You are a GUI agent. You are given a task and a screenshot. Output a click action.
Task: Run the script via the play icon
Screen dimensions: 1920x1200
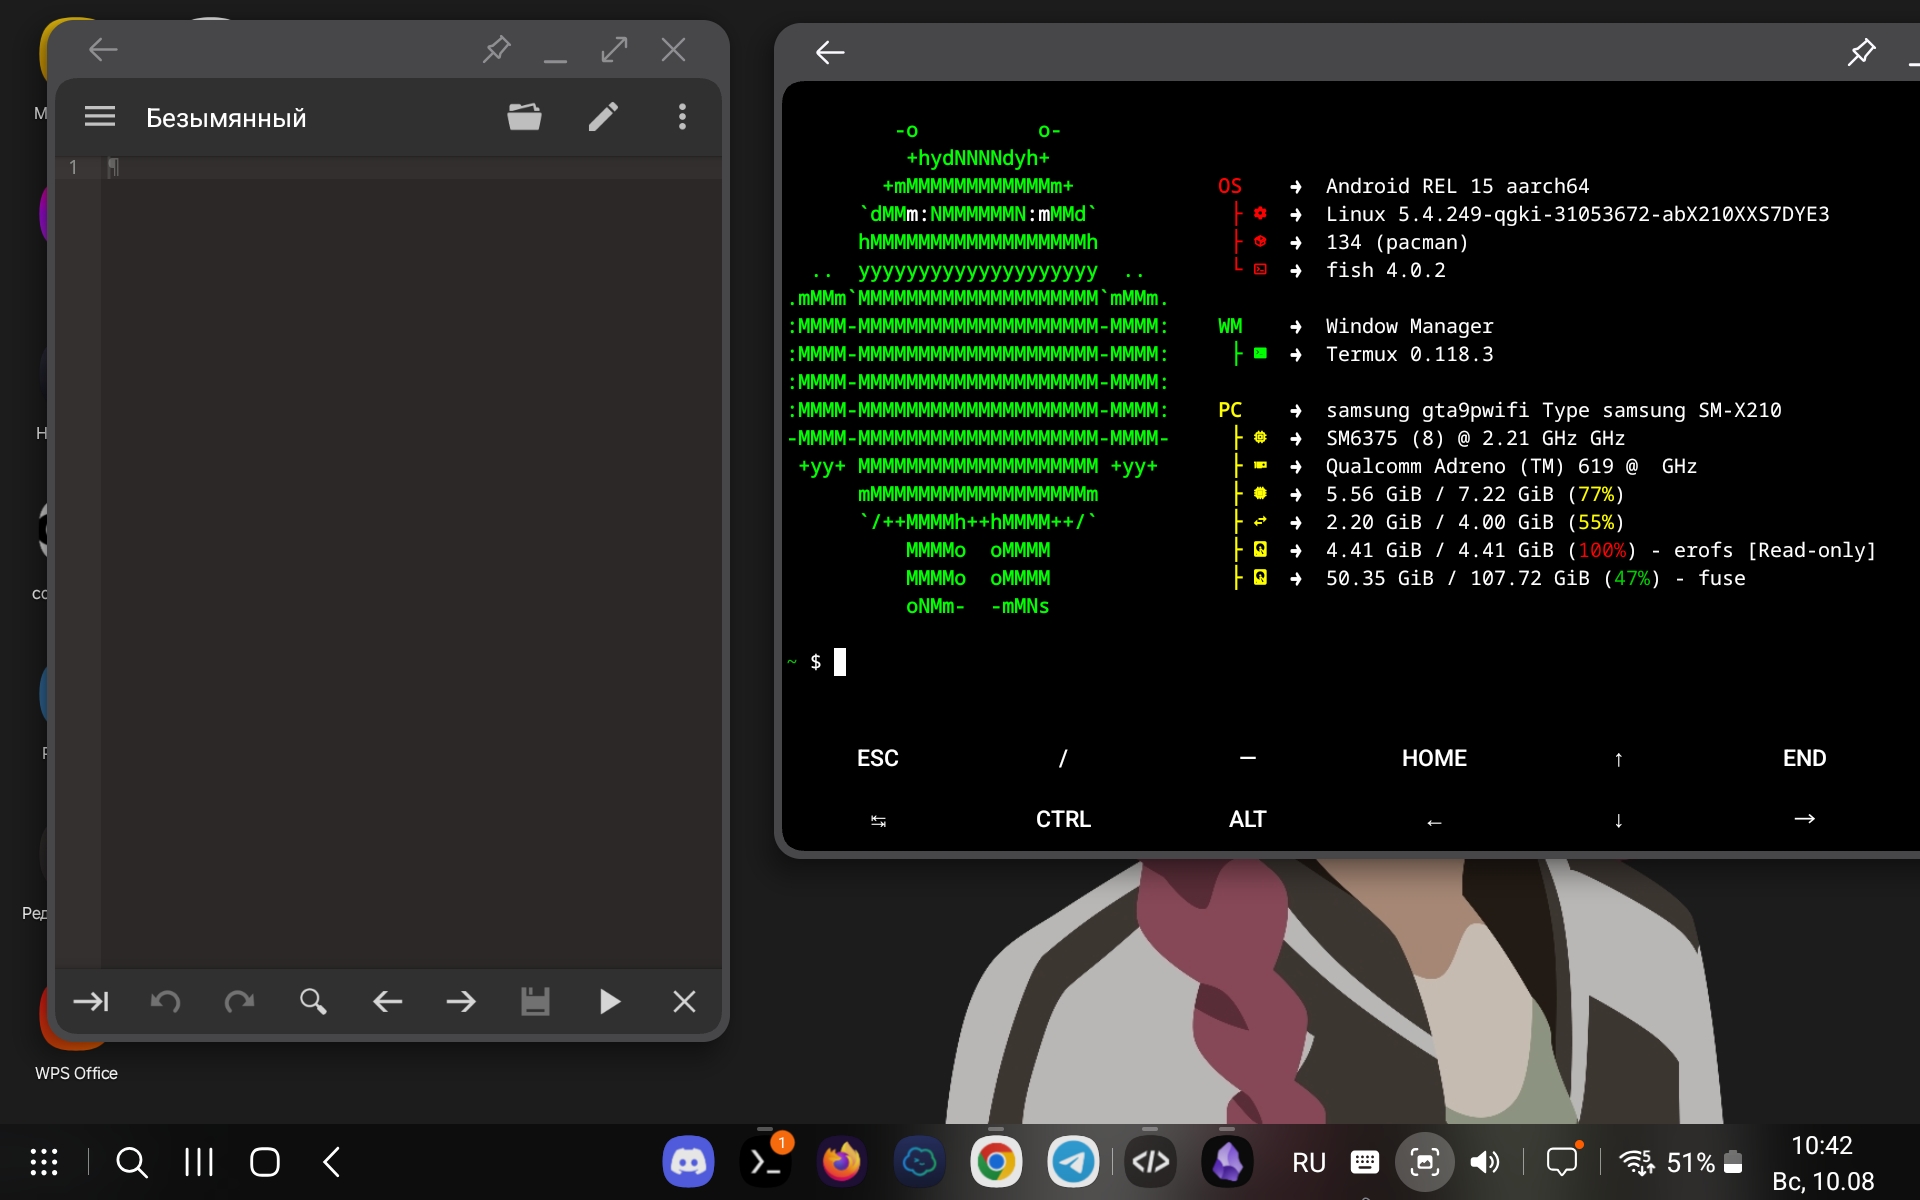pos(610,1002)
